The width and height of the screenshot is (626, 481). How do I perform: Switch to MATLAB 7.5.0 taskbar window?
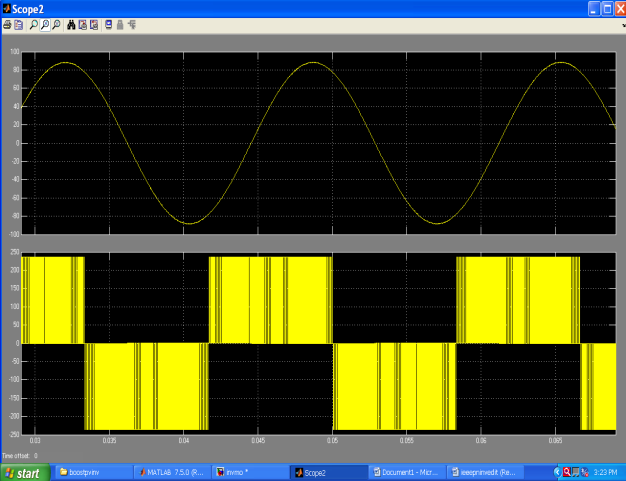(170, 471)
